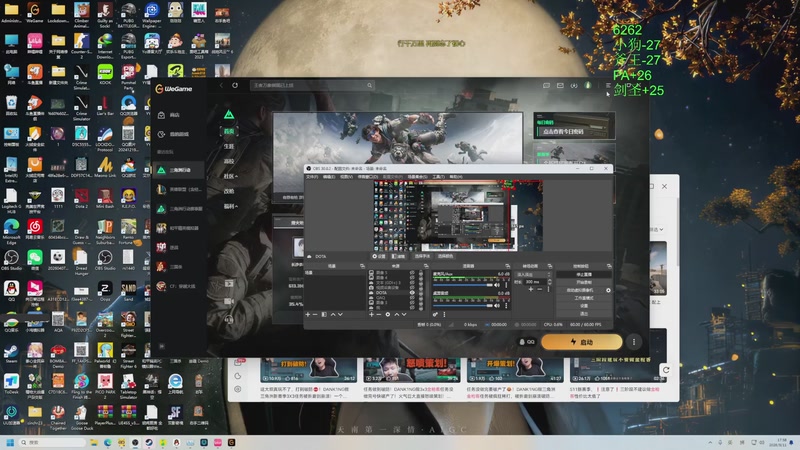Click the WeGame search input field
The height and width of the screenshot is (450, 800).
point(312,85)
